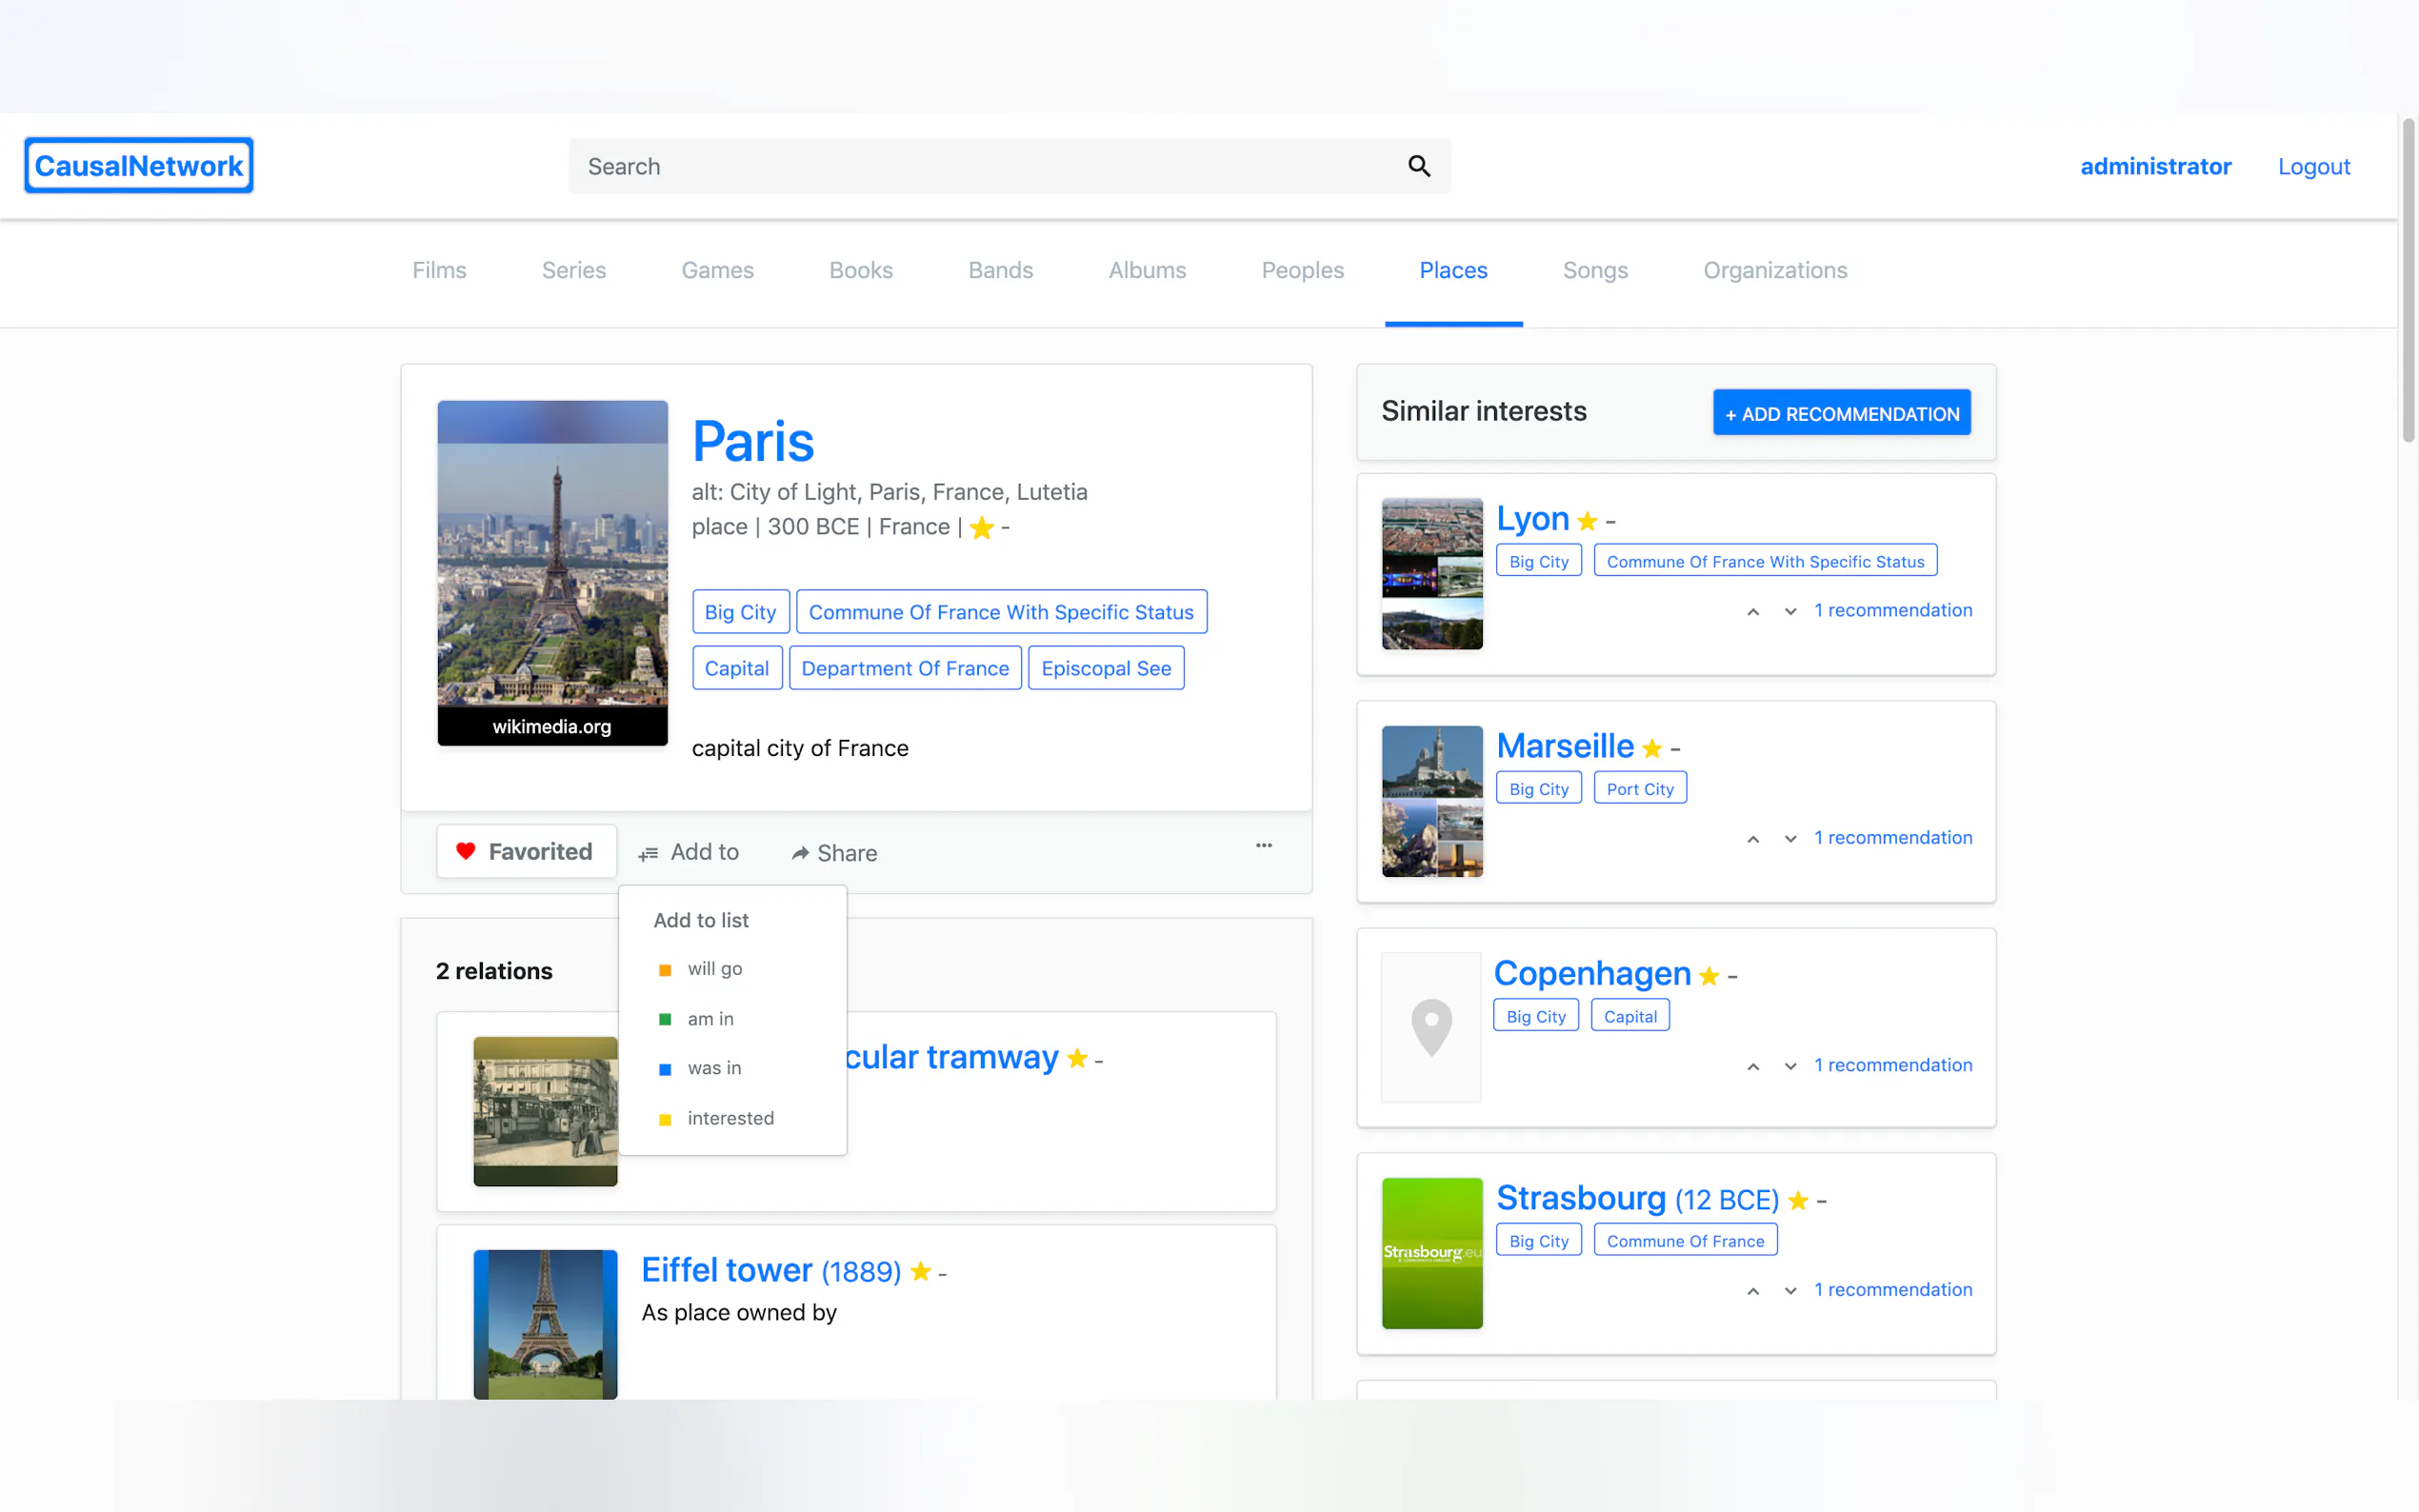Click the star next to Eiffel tower
The width and height of the screenshot is (2419, 1512).
coord(920,1272)
